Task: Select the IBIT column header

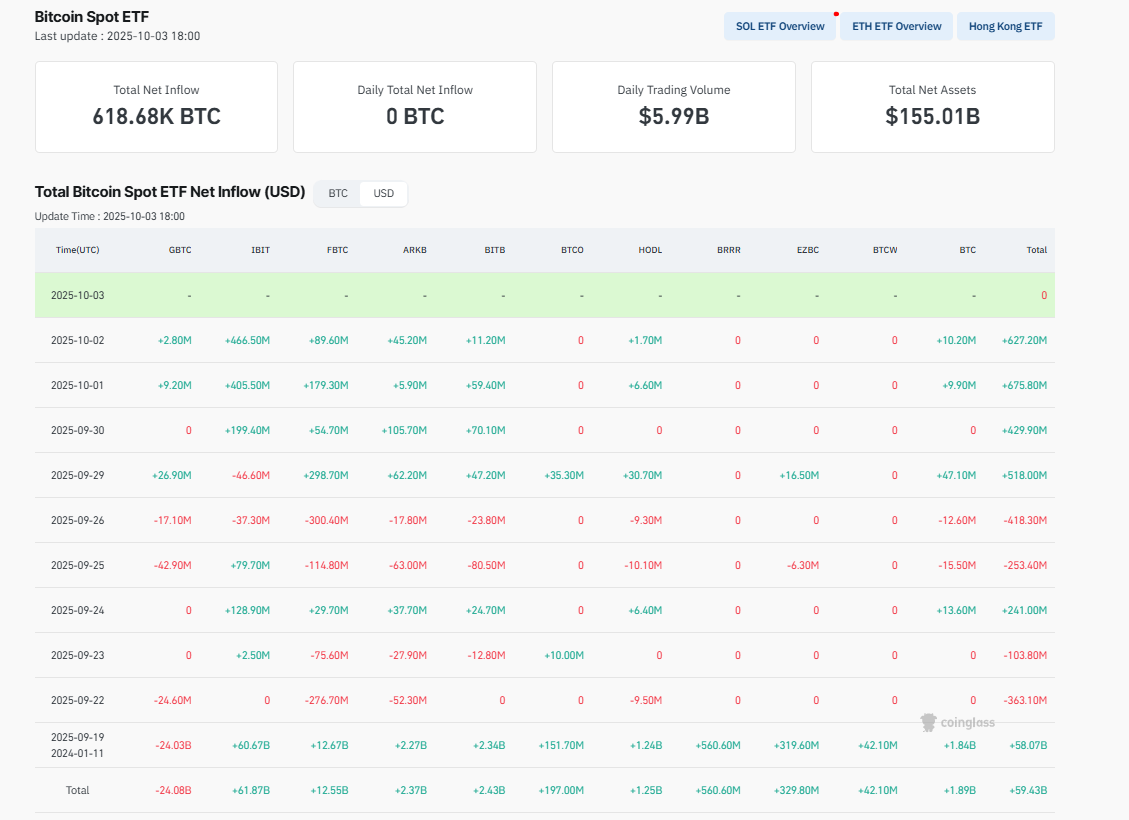Action: point(260,250)
